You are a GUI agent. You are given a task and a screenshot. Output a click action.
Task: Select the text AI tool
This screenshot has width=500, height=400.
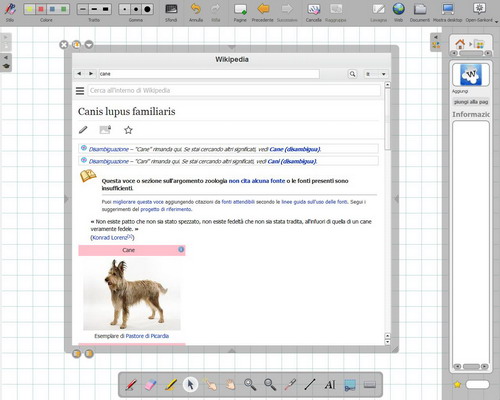[x=330, y=385]
